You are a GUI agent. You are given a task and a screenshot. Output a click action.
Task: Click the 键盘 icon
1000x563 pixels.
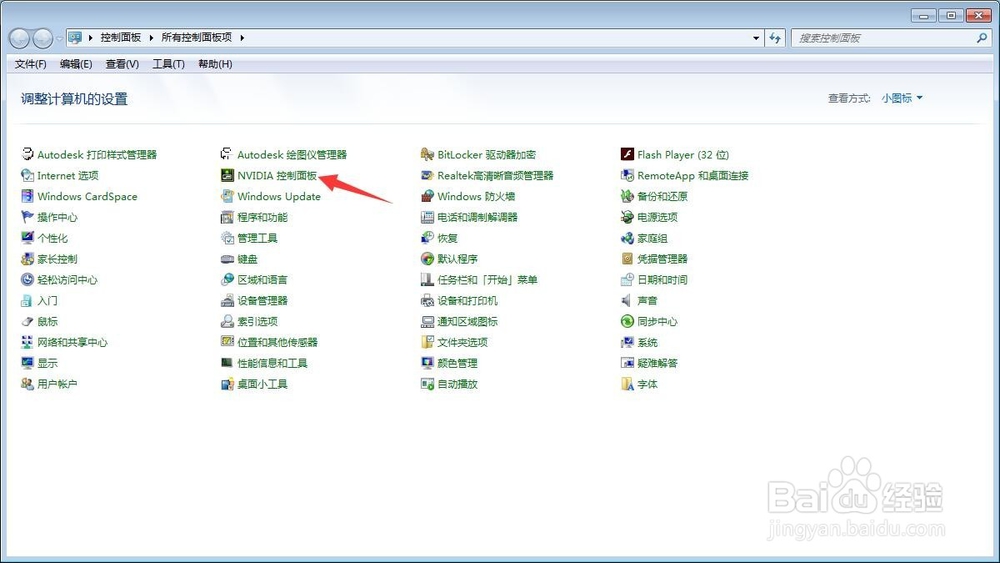227,259
